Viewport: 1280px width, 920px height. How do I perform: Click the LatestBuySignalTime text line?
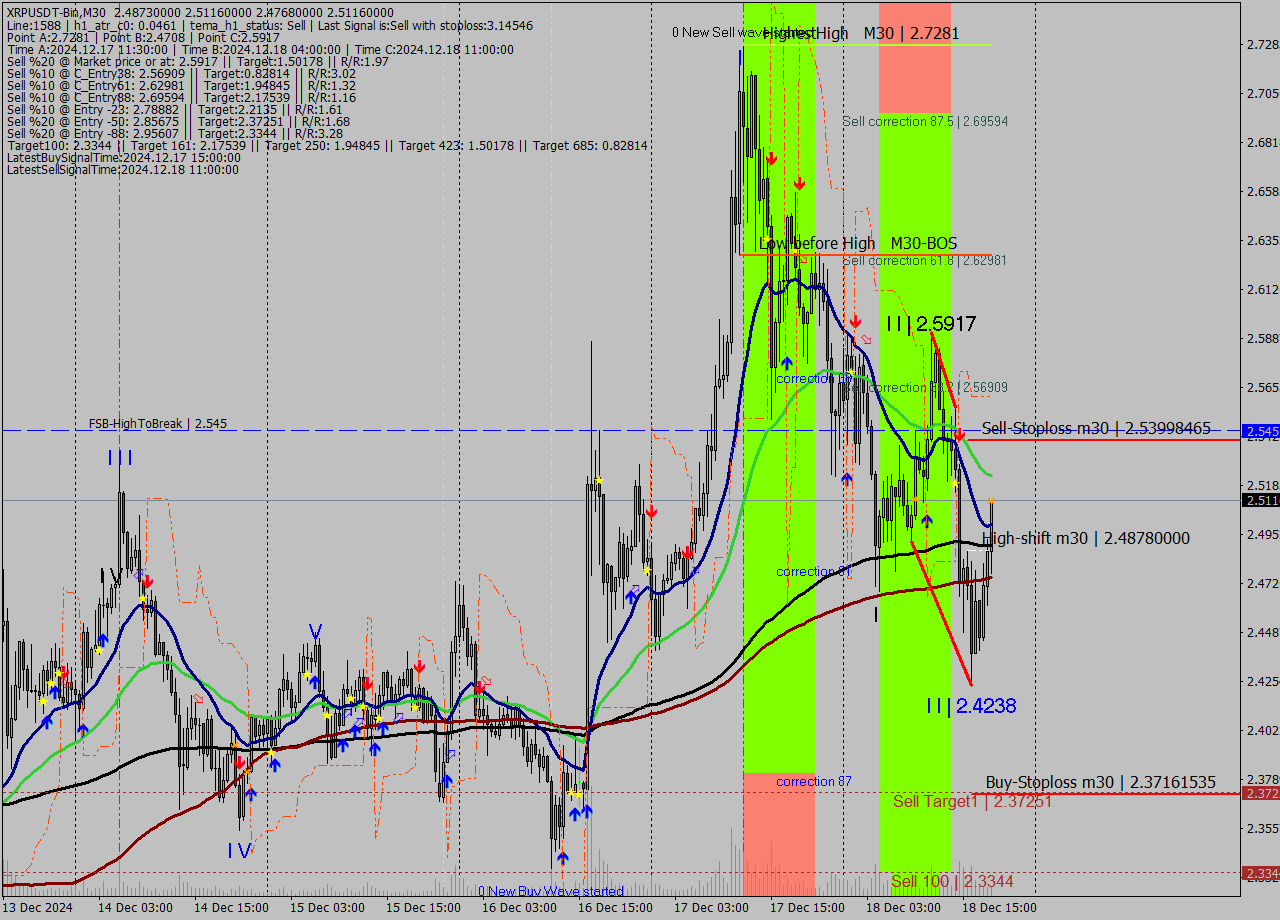pos(122,157)
